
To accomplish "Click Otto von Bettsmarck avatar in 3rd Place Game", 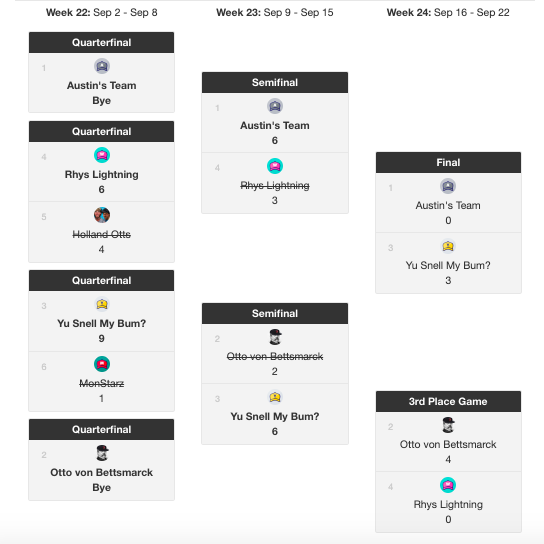I will 448,425.
